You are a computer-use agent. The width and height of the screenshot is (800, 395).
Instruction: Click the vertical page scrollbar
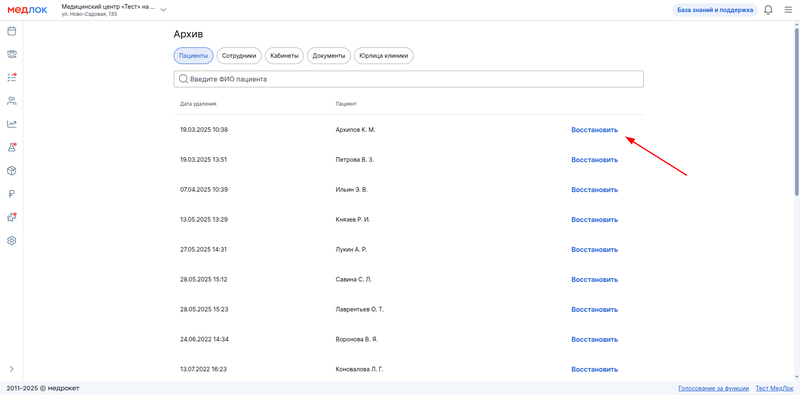[797, 110]
